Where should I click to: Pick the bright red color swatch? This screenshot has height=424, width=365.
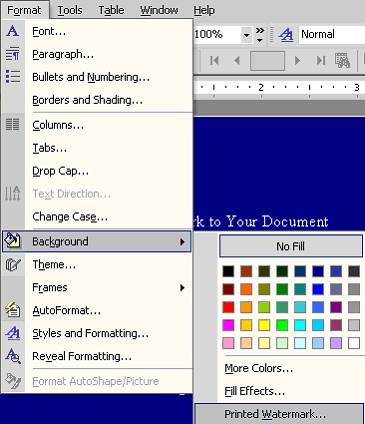pyautogui.click(x=228, y=307)
